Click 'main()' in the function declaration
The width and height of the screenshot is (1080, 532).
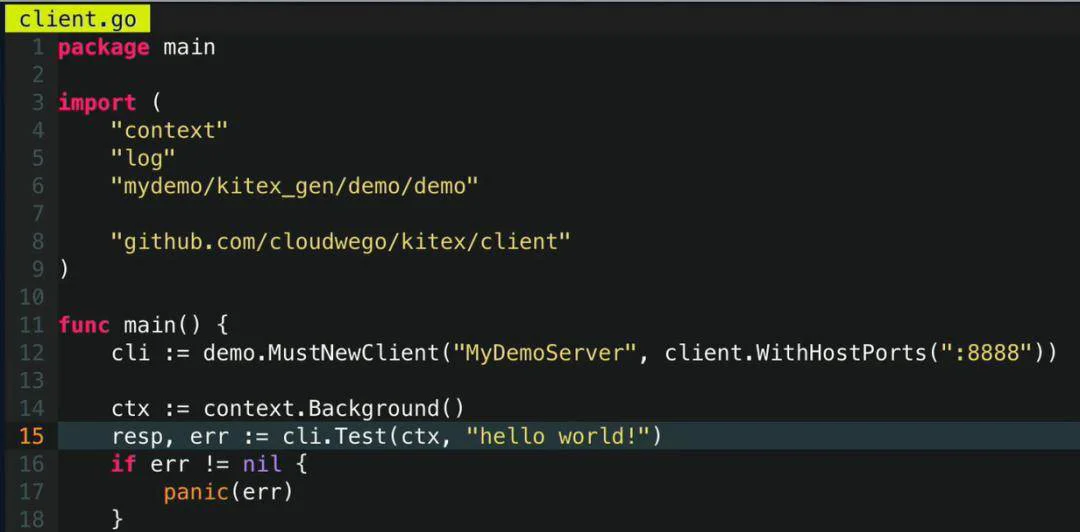tap(162, 325)
